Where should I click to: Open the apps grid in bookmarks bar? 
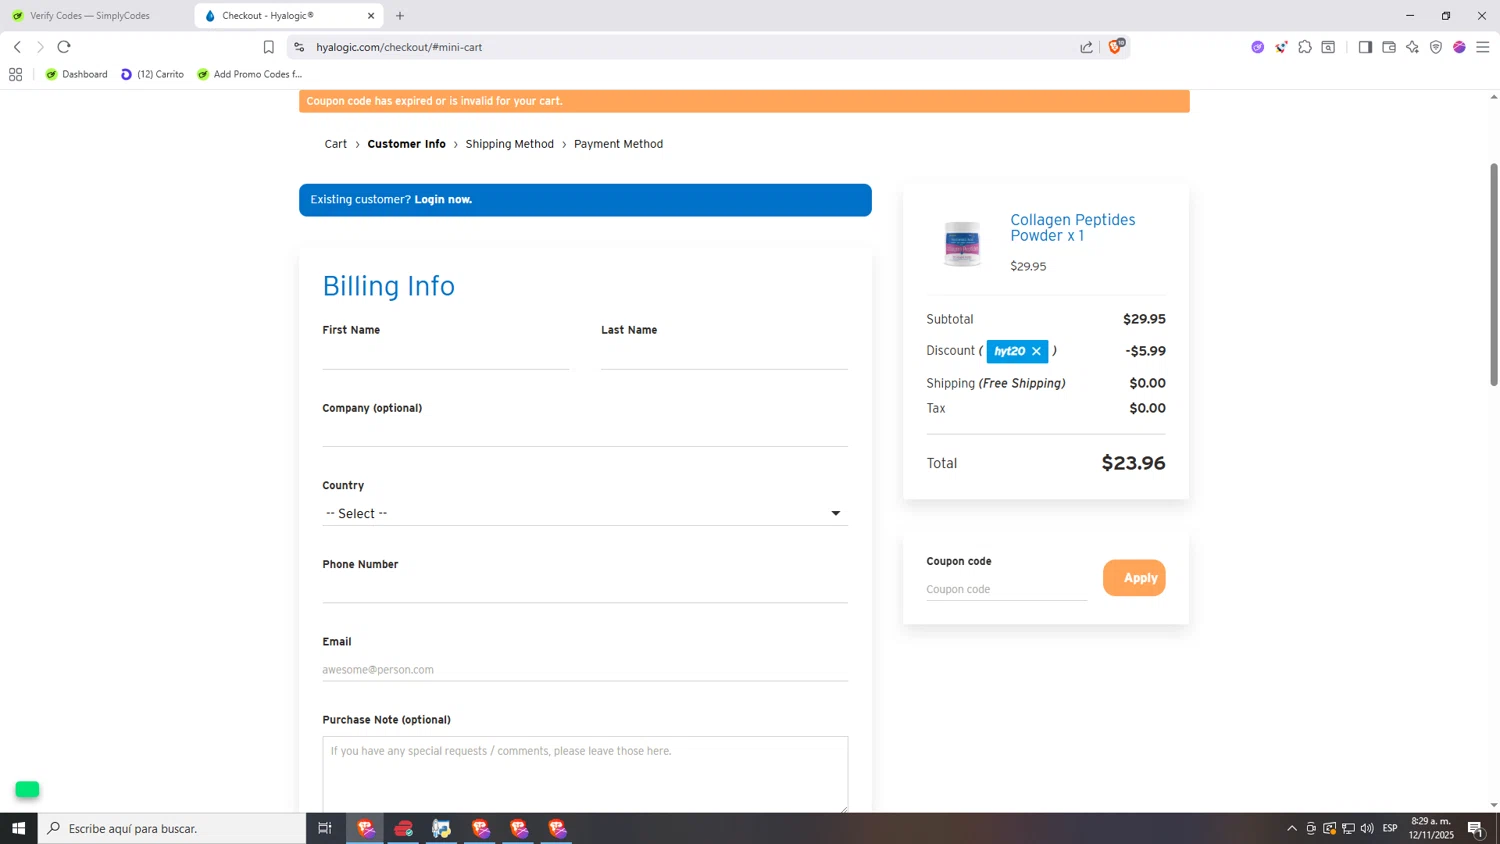pyautogui.click(x=15, y=74)
